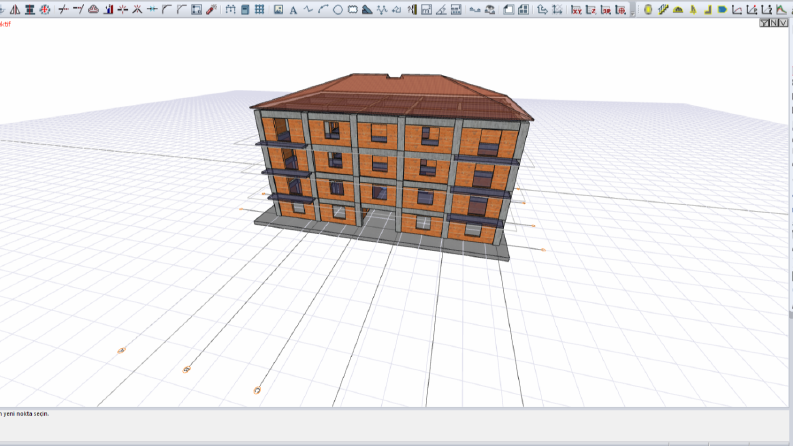Click the triangle ruler slope icon

point(441,9)
